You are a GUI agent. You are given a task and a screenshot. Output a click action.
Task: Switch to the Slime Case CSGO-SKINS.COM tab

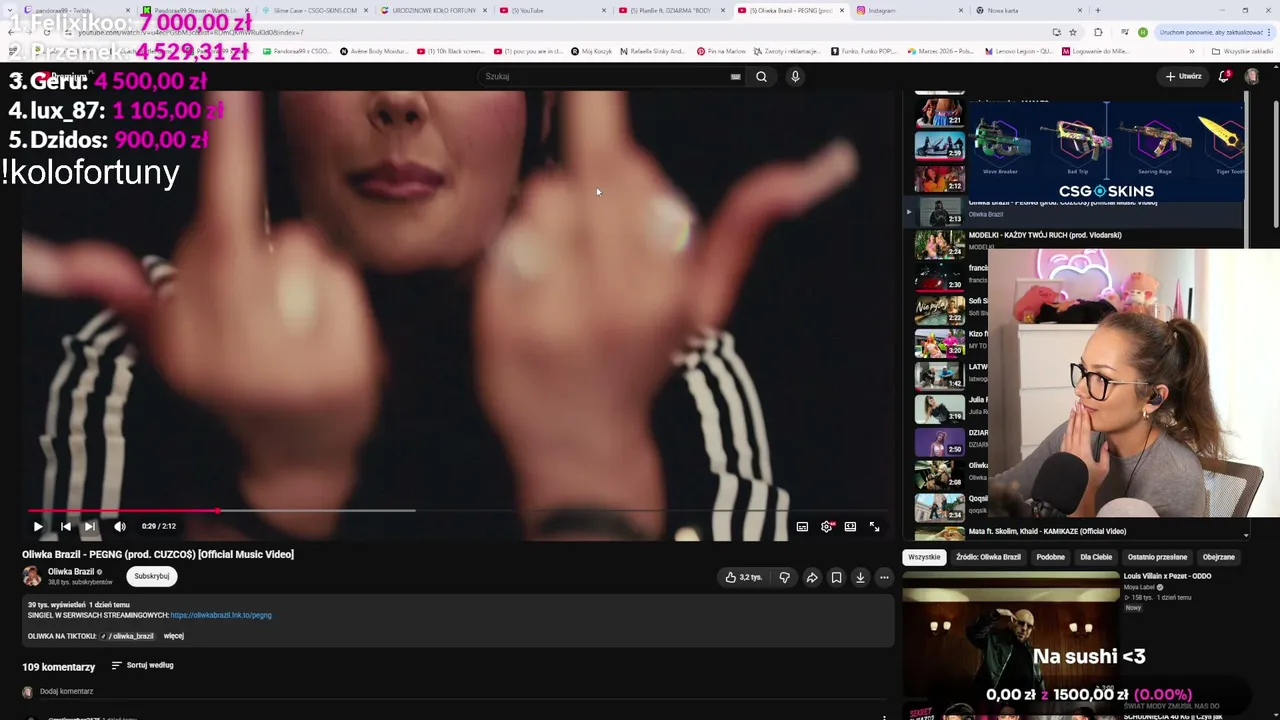[x=314, y=10]
